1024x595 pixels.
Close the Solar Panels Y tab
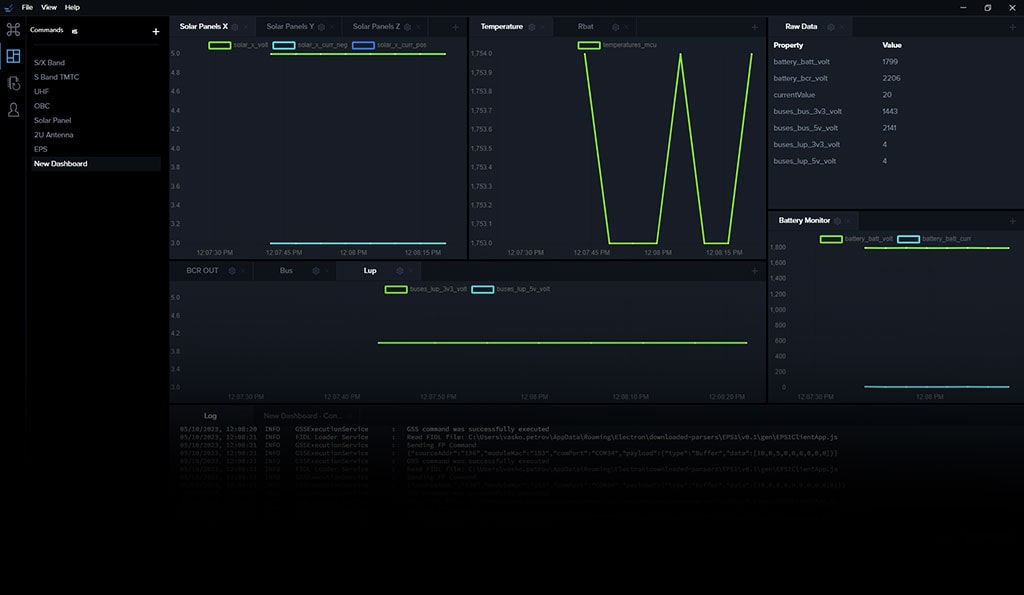click(x=332, y=27)
